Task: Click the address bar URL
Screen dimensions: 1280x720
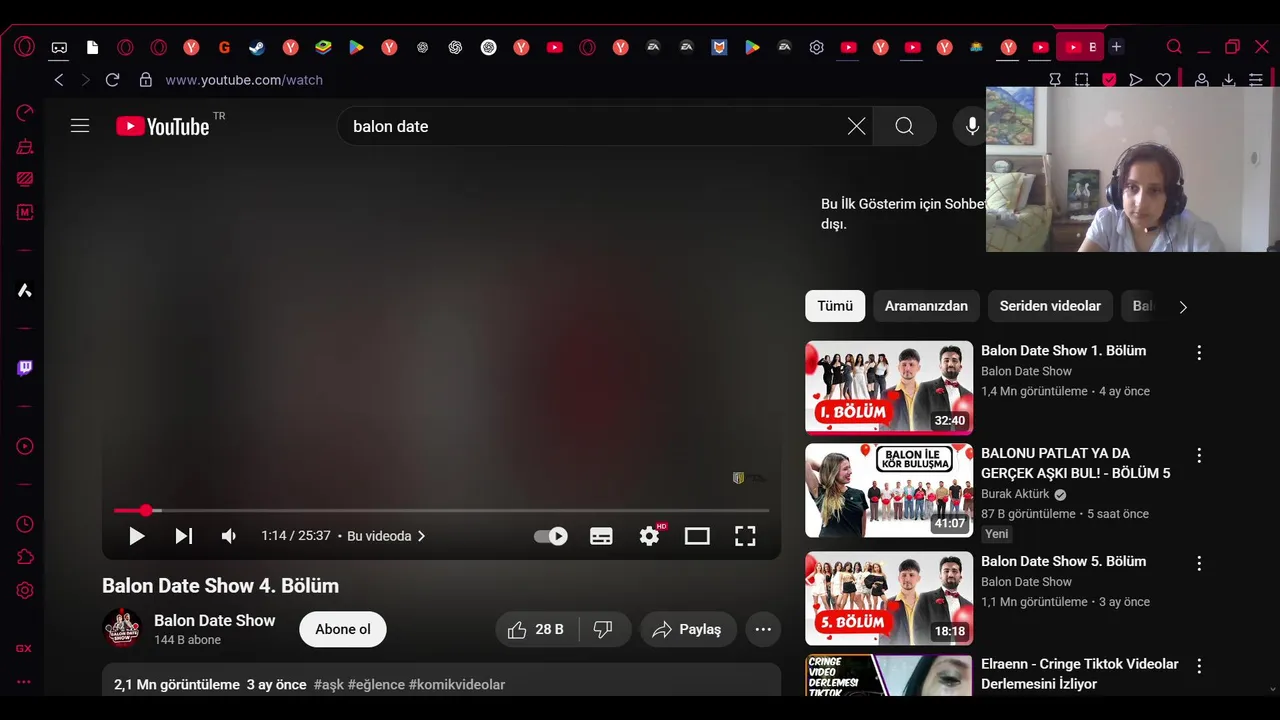Action: click(244, 80)
